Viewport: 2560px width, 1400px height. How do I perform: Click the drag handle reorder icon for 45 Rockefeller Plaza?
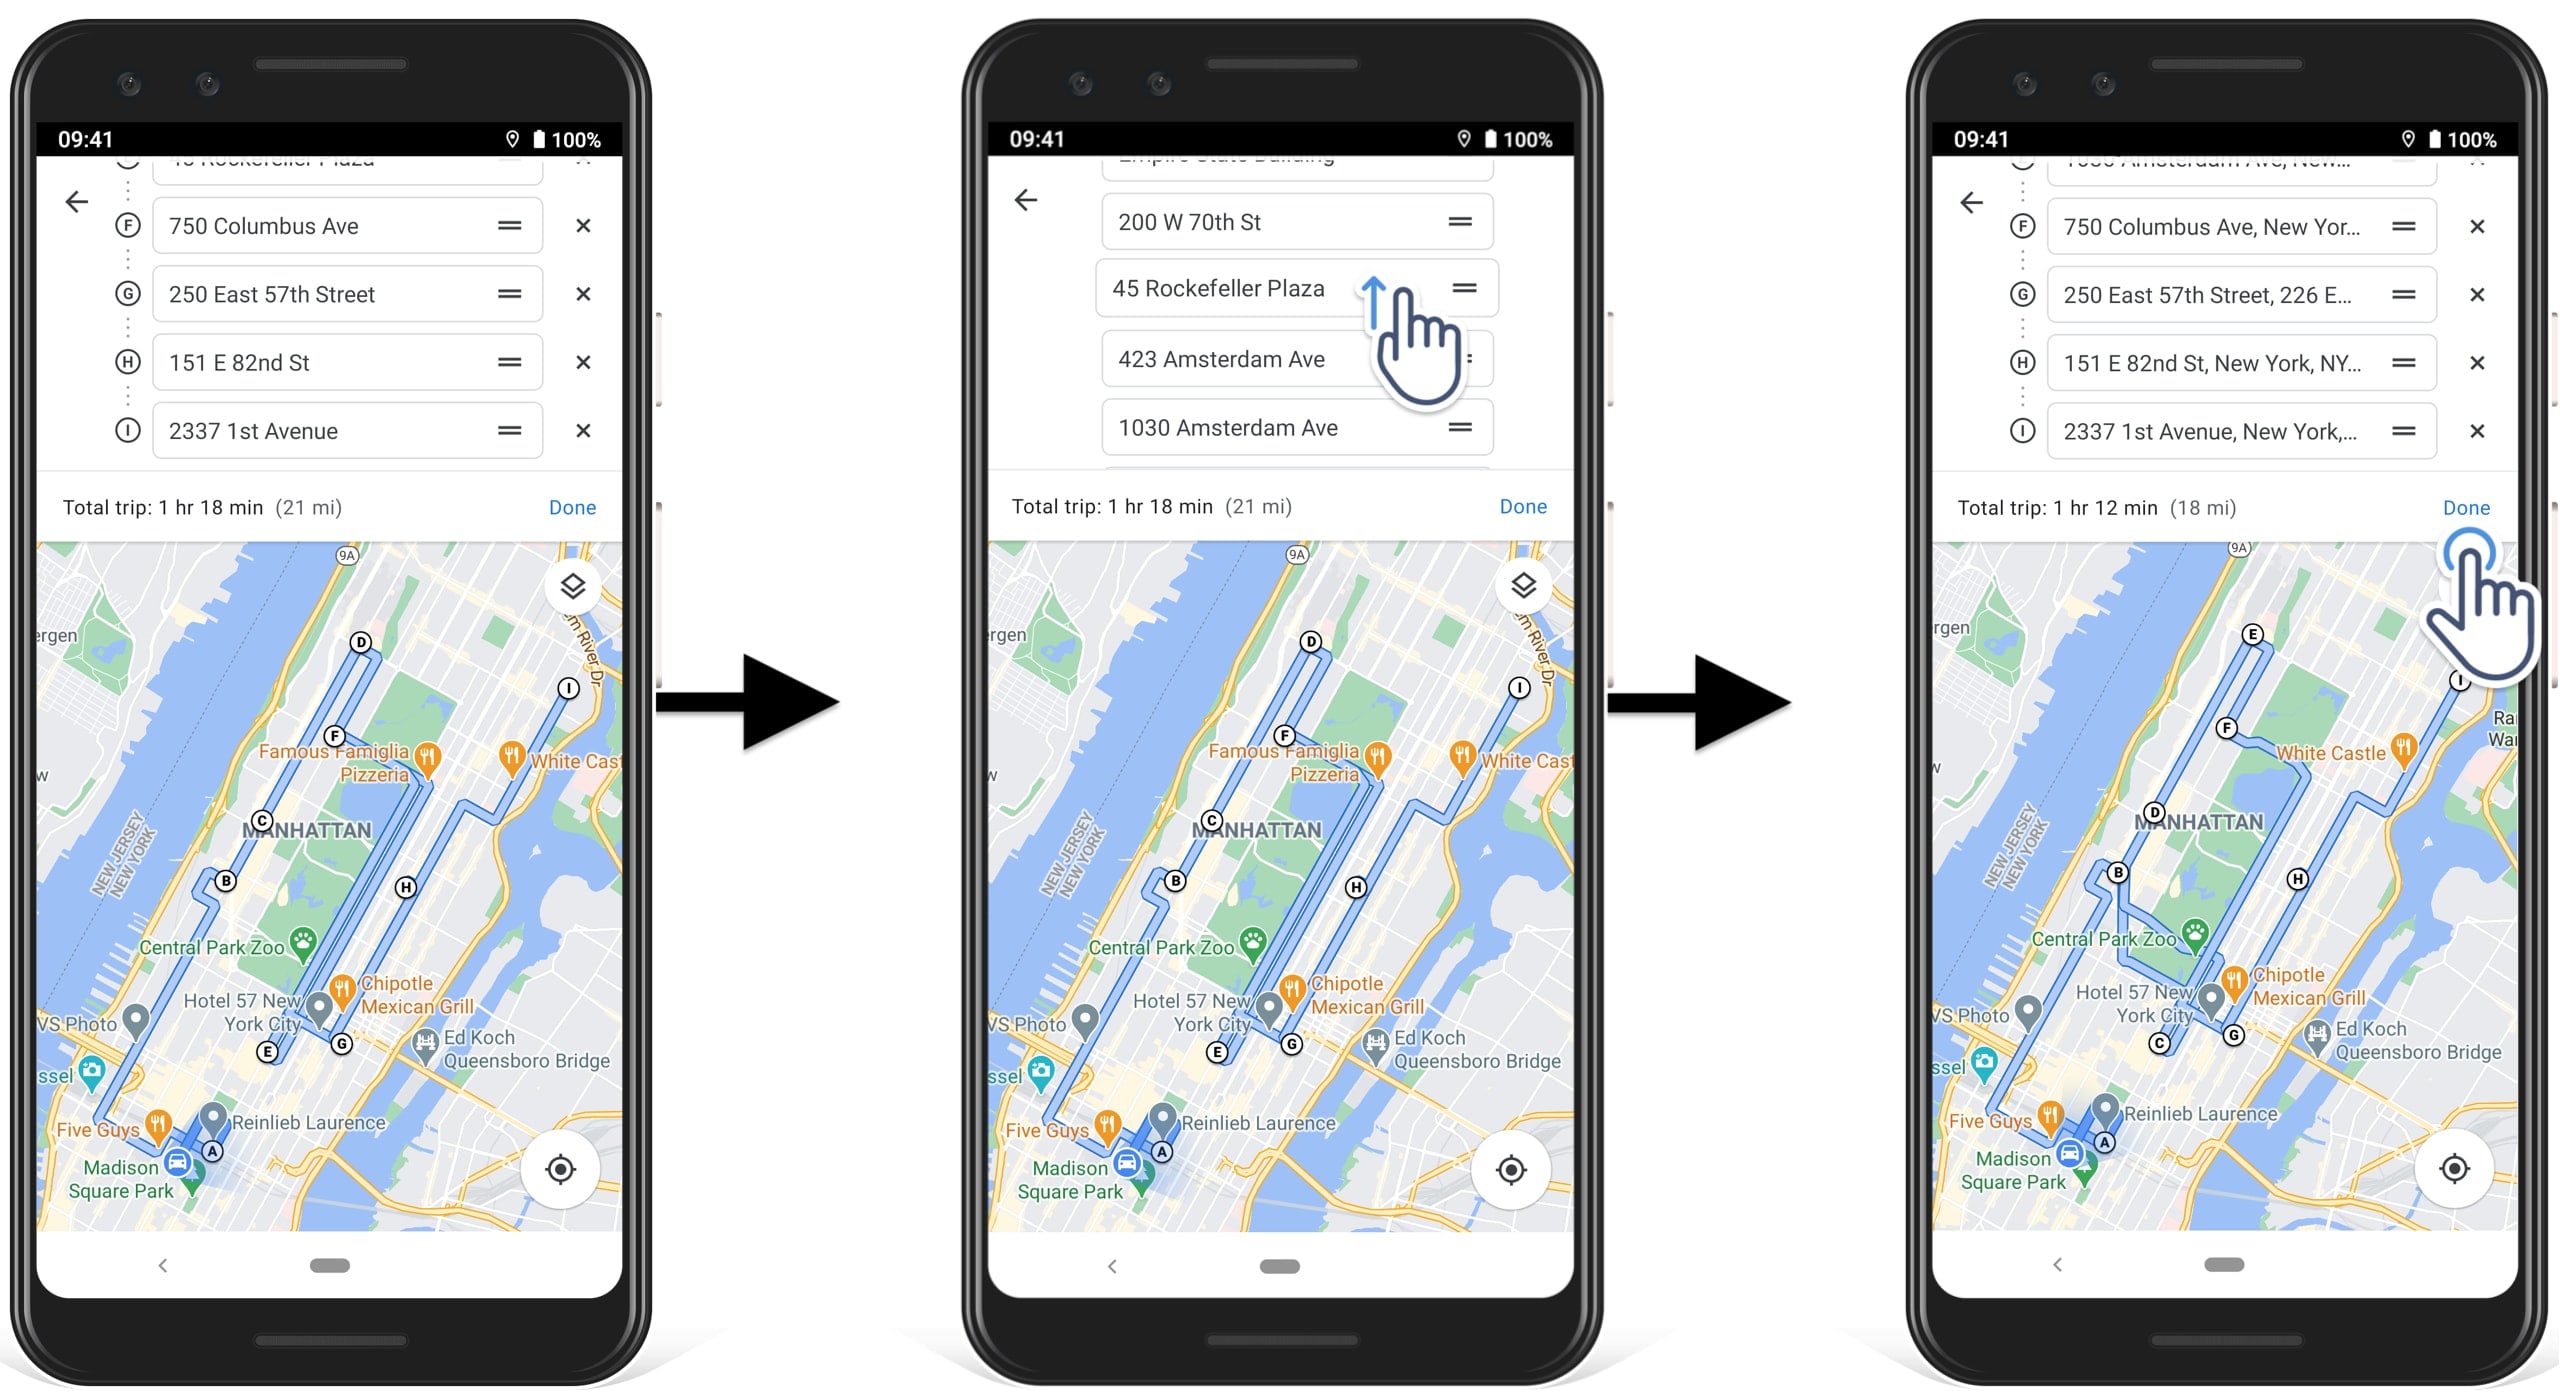pyautogui.click(x=1462, y=288)
